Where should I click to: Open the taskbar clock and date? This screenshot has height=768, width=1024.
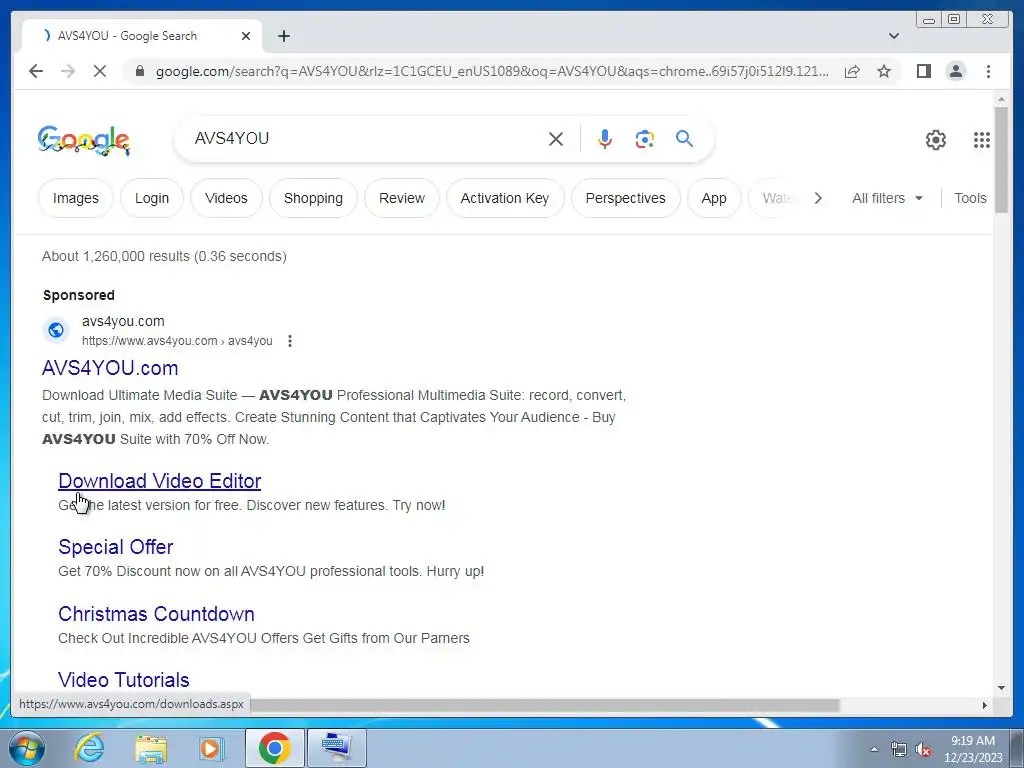(972, 749)
